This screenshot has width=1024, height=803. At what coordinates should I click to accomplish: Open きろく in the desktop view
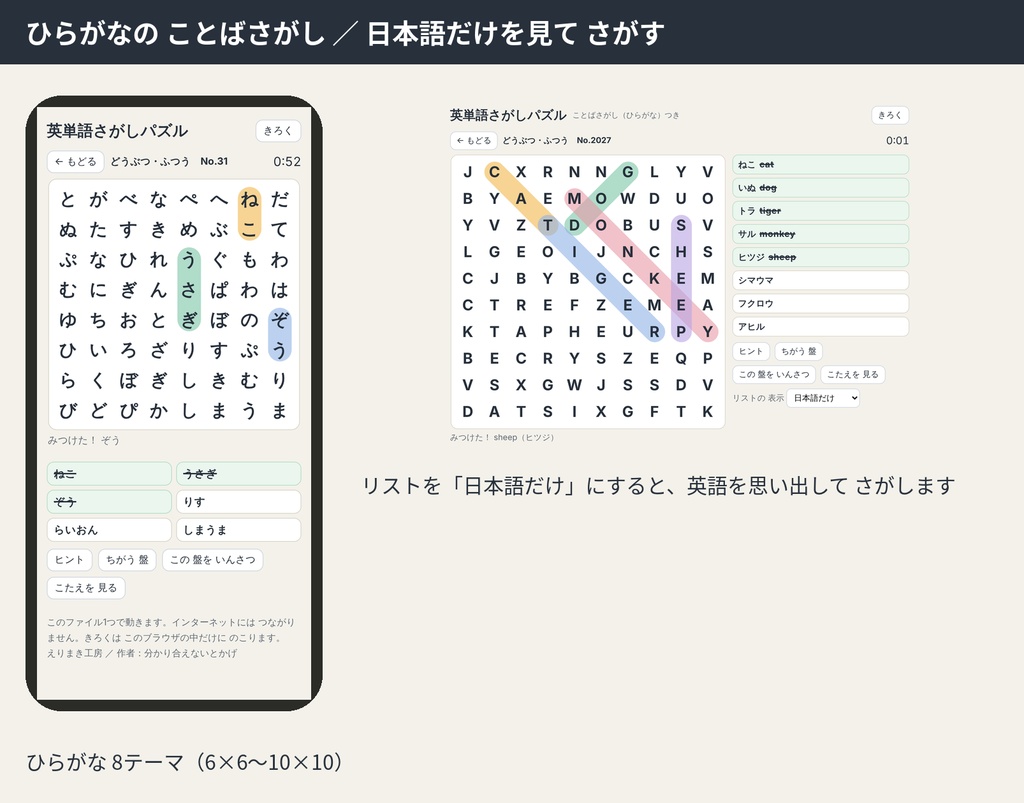[x=890, y=116]
